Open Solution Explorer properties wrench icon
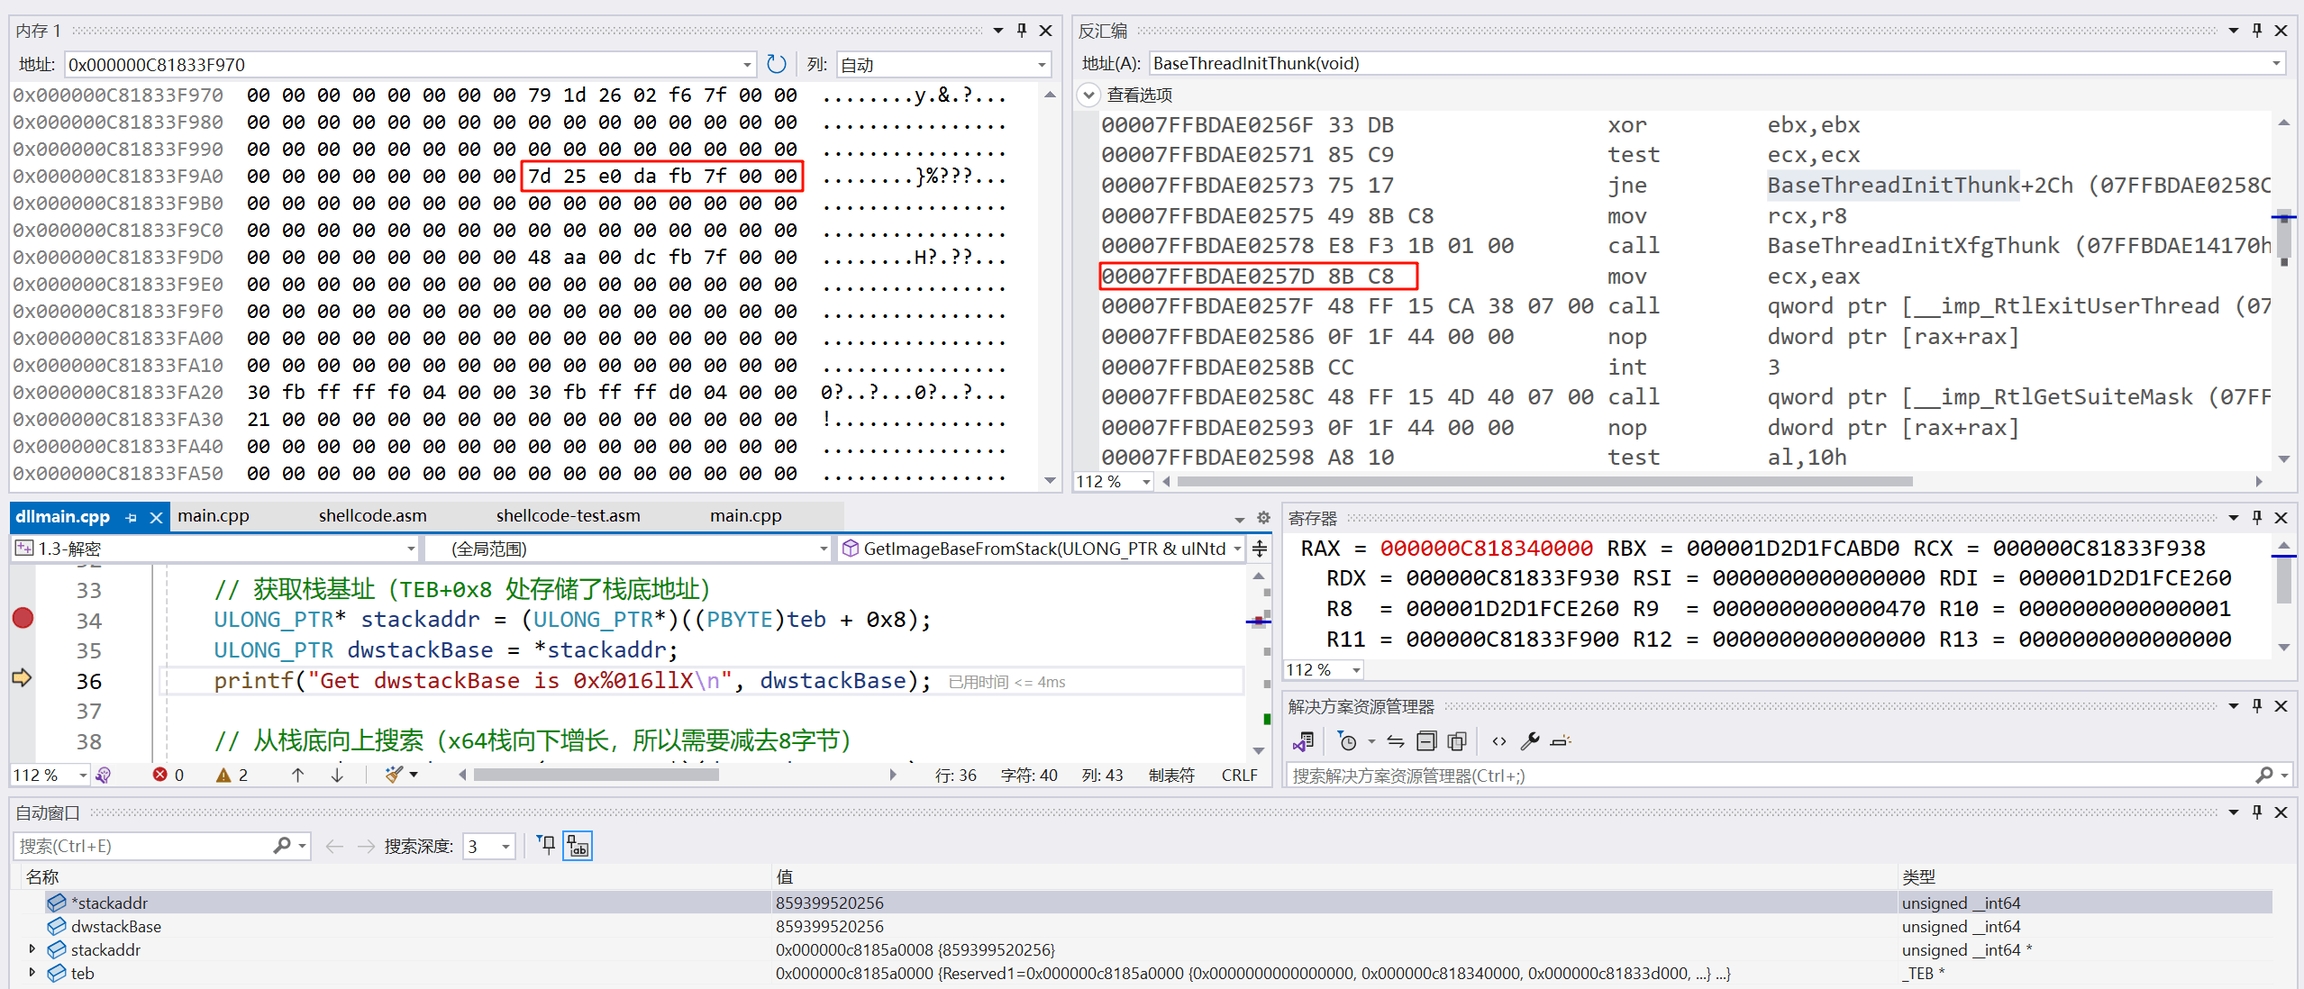2304x989 pixels. (1529, 741)
